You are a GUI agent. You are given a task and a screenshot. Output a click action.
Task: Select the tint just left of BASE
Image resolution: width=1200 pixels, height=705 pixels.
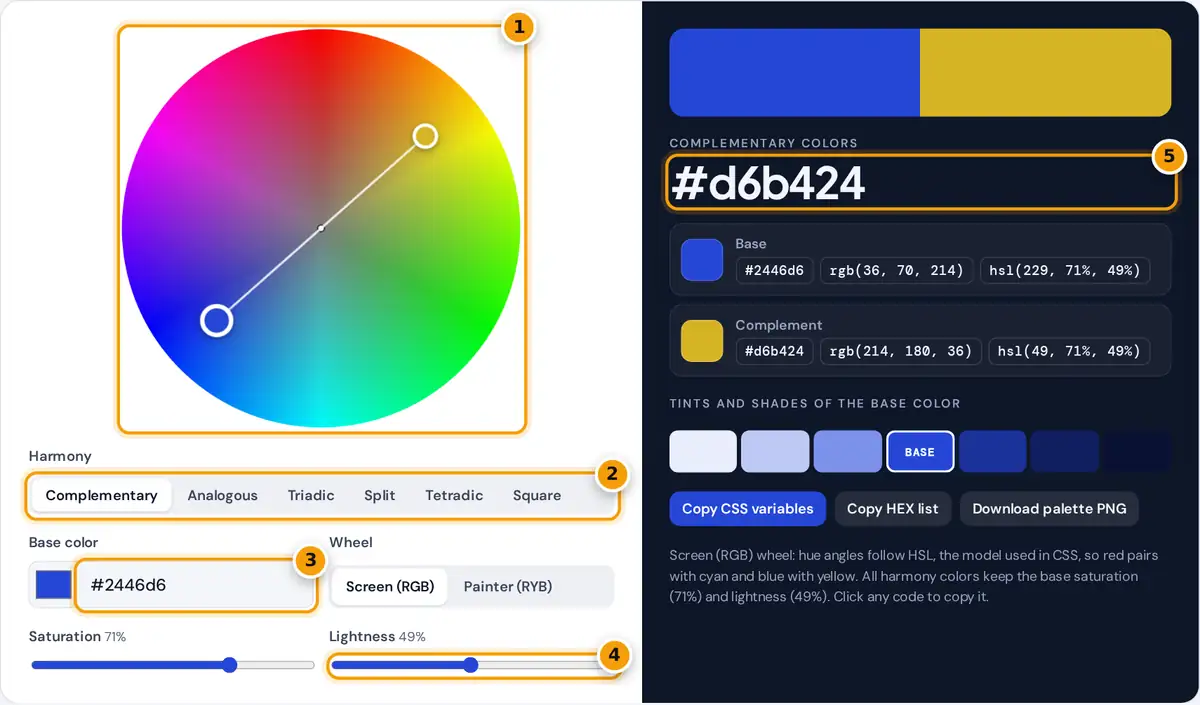tap(847, 451)
